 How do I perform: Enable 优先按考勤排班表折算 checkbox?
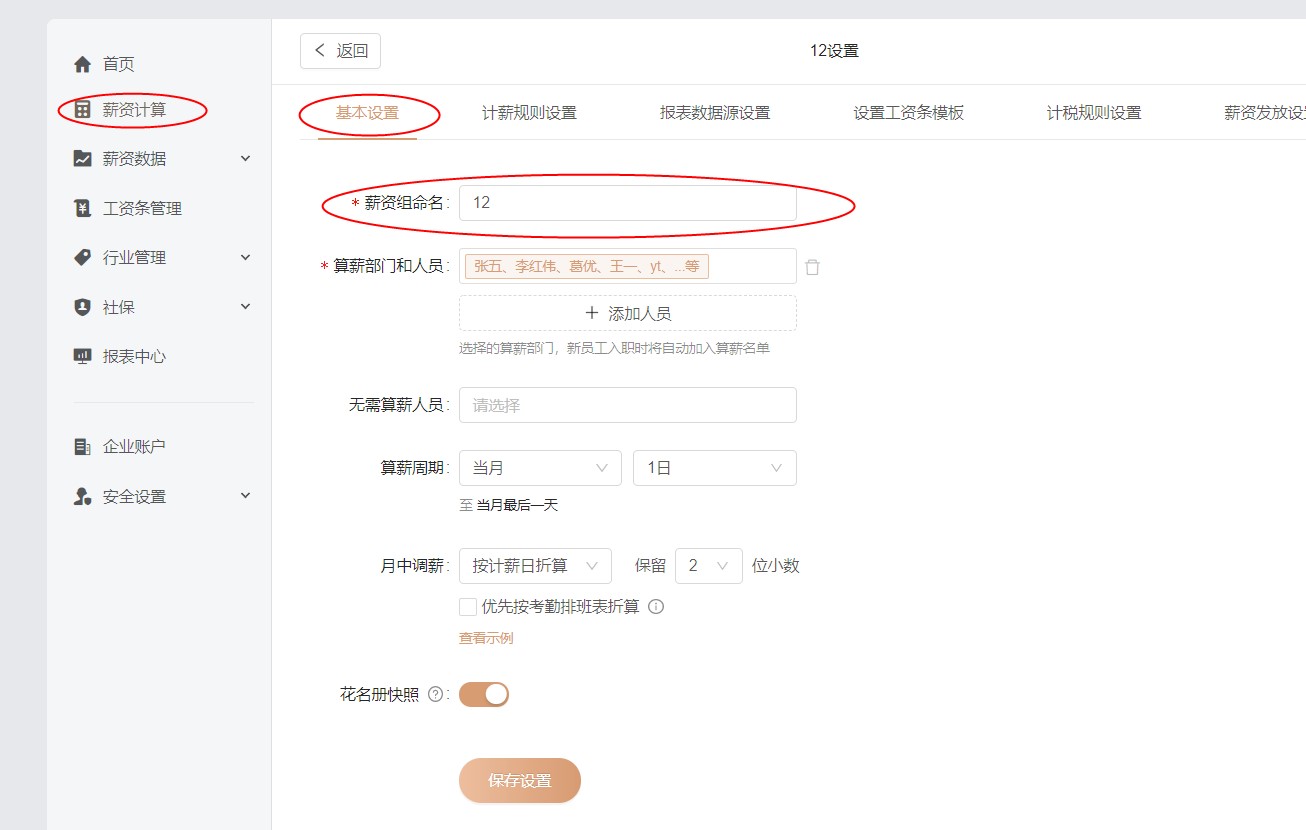[467, 607]
